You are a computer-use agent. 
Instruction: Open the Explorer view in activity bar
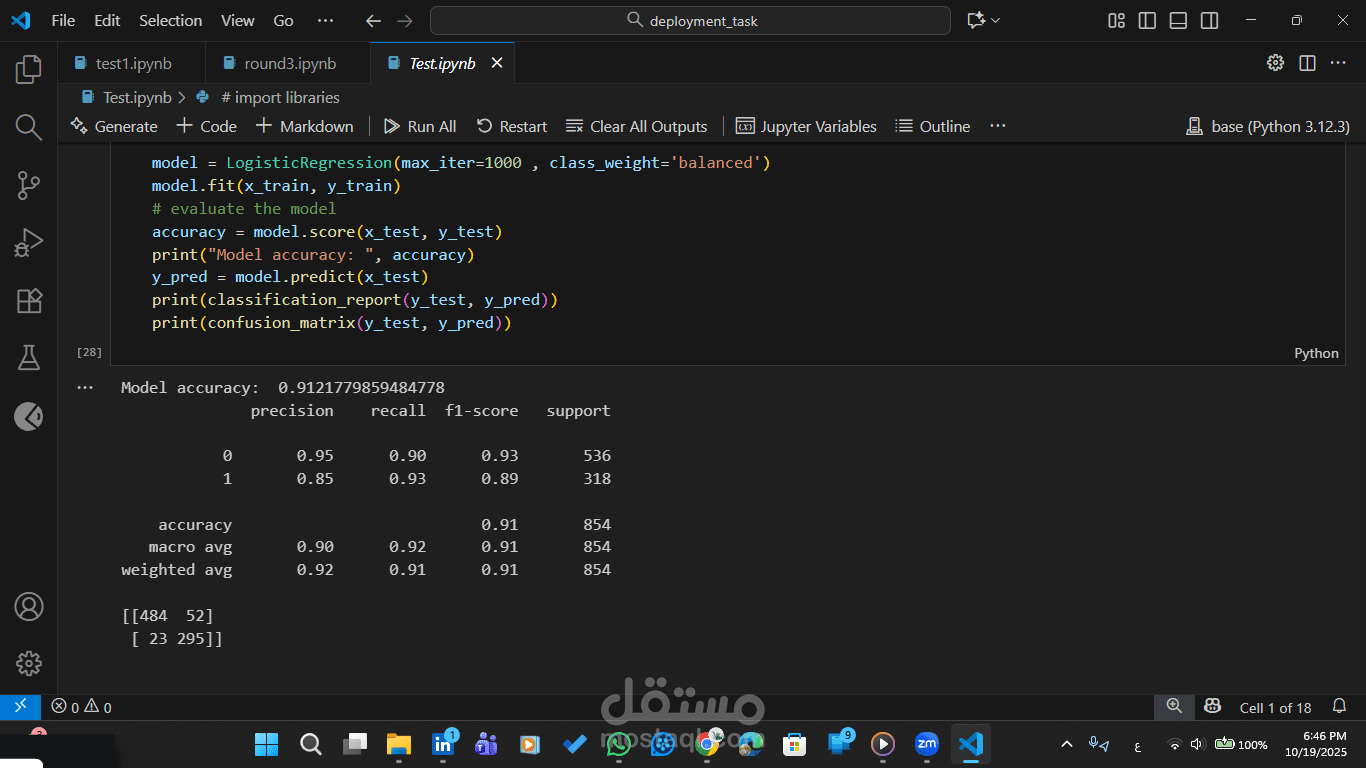click(29, 69)
